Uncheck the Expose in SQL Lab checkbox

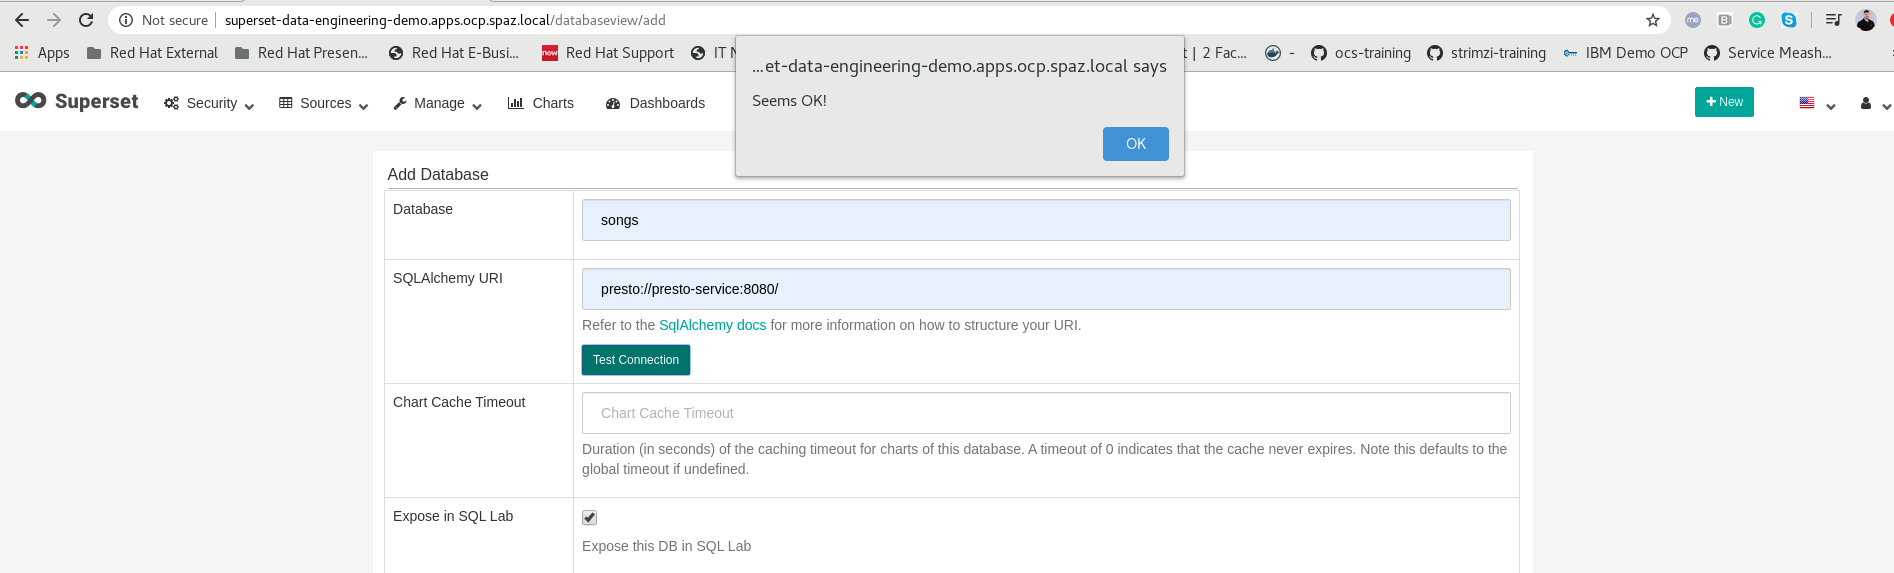coord(590,517)
